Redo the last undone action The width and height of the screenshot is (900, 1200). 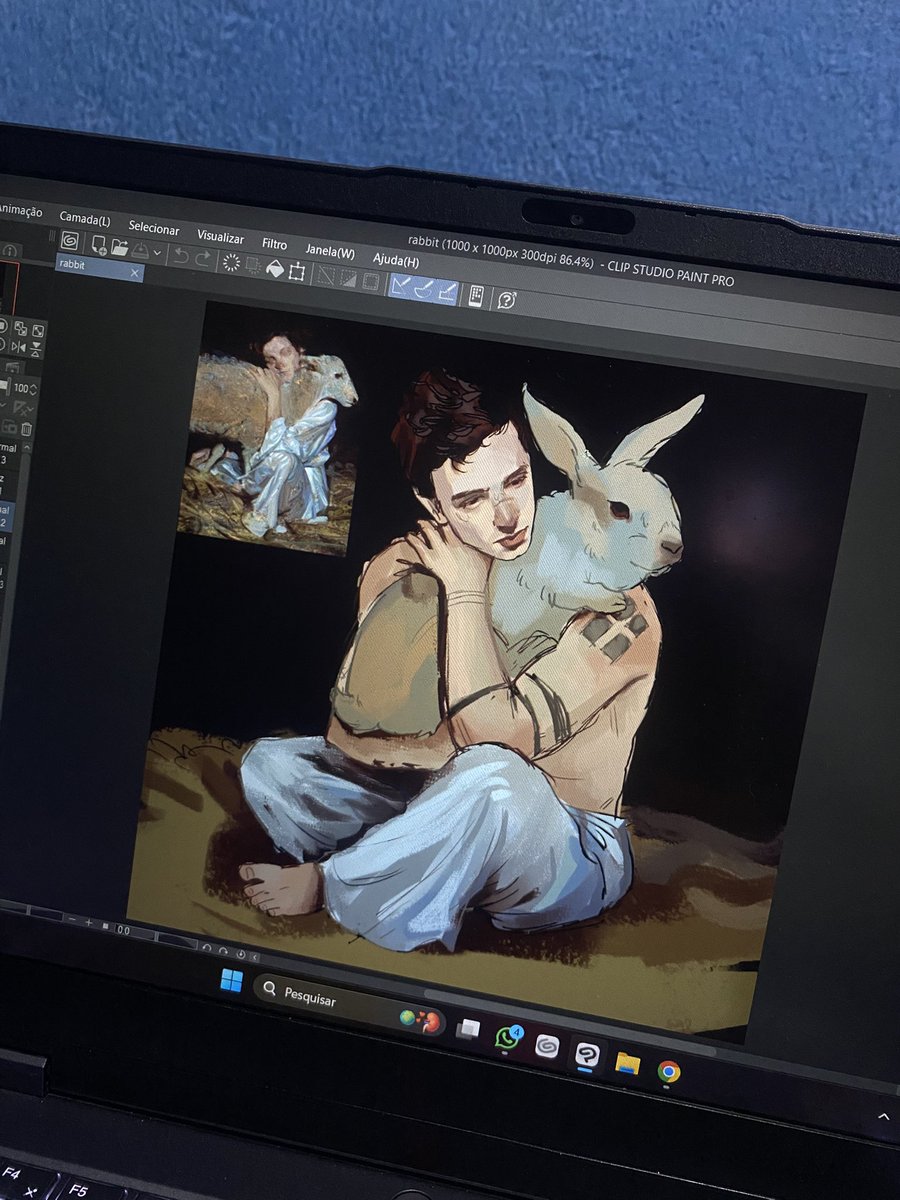(x=204, y=259)
